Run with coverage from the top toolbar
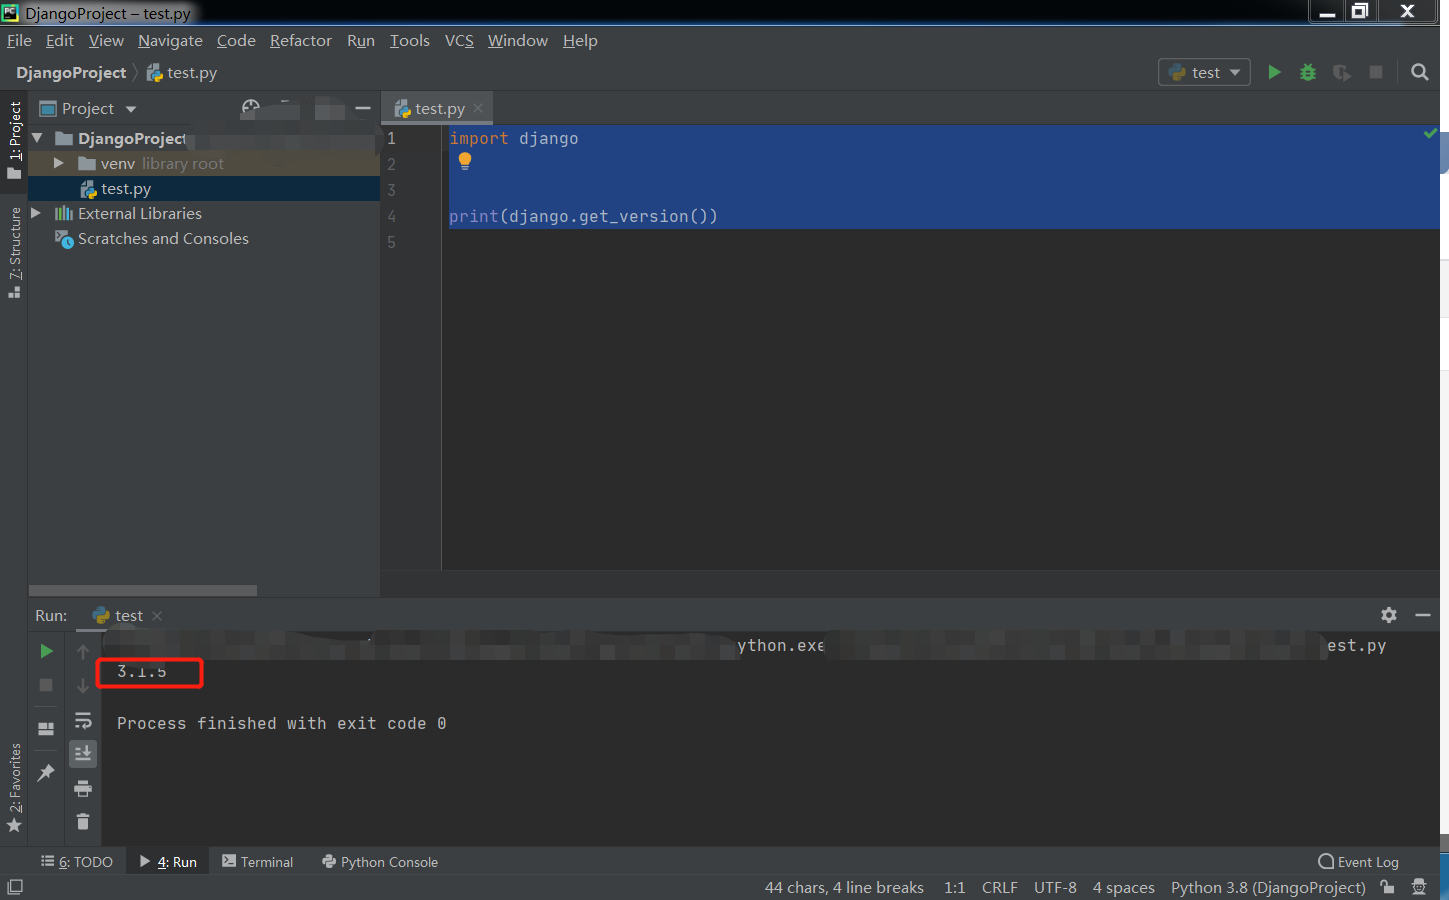The image size is (1449, 900). (1342, 72)
